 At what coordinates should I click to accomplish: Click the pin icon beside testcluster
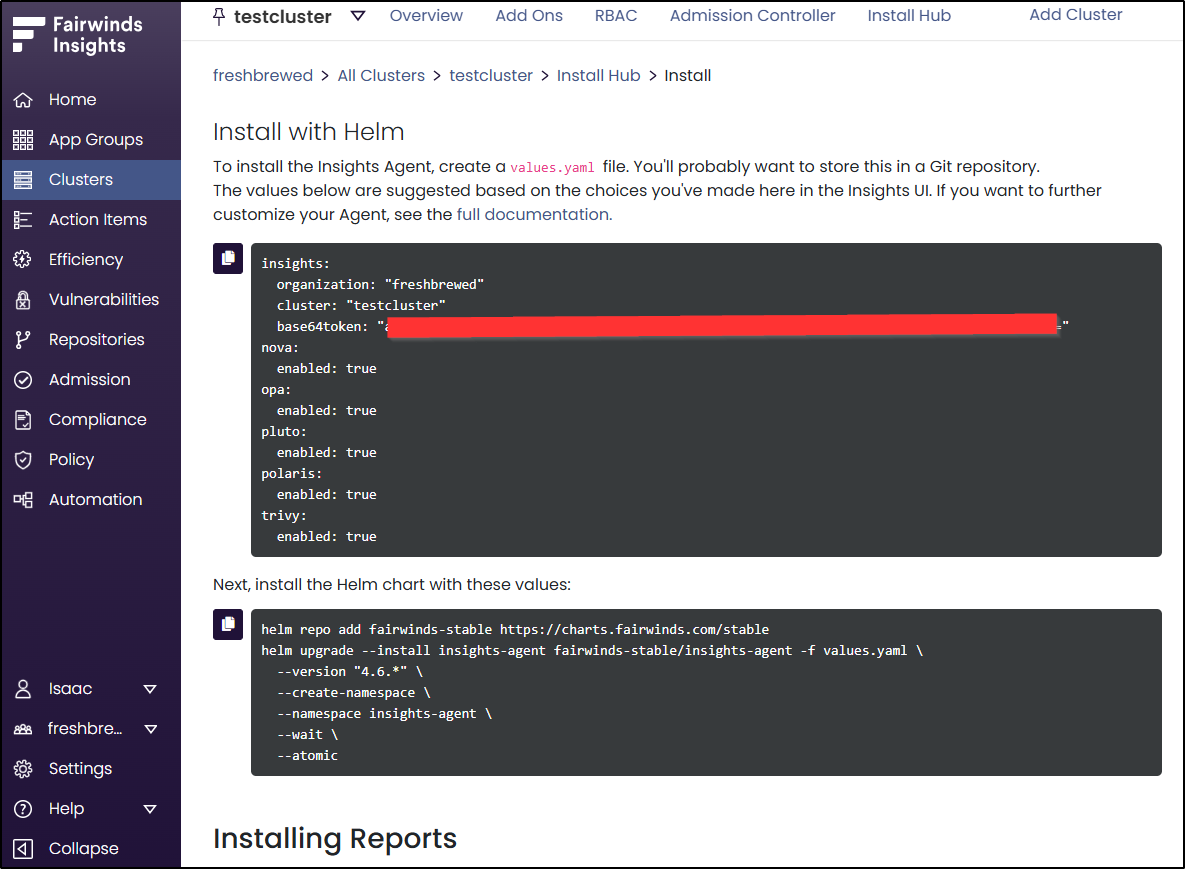[x=219, y=17]
